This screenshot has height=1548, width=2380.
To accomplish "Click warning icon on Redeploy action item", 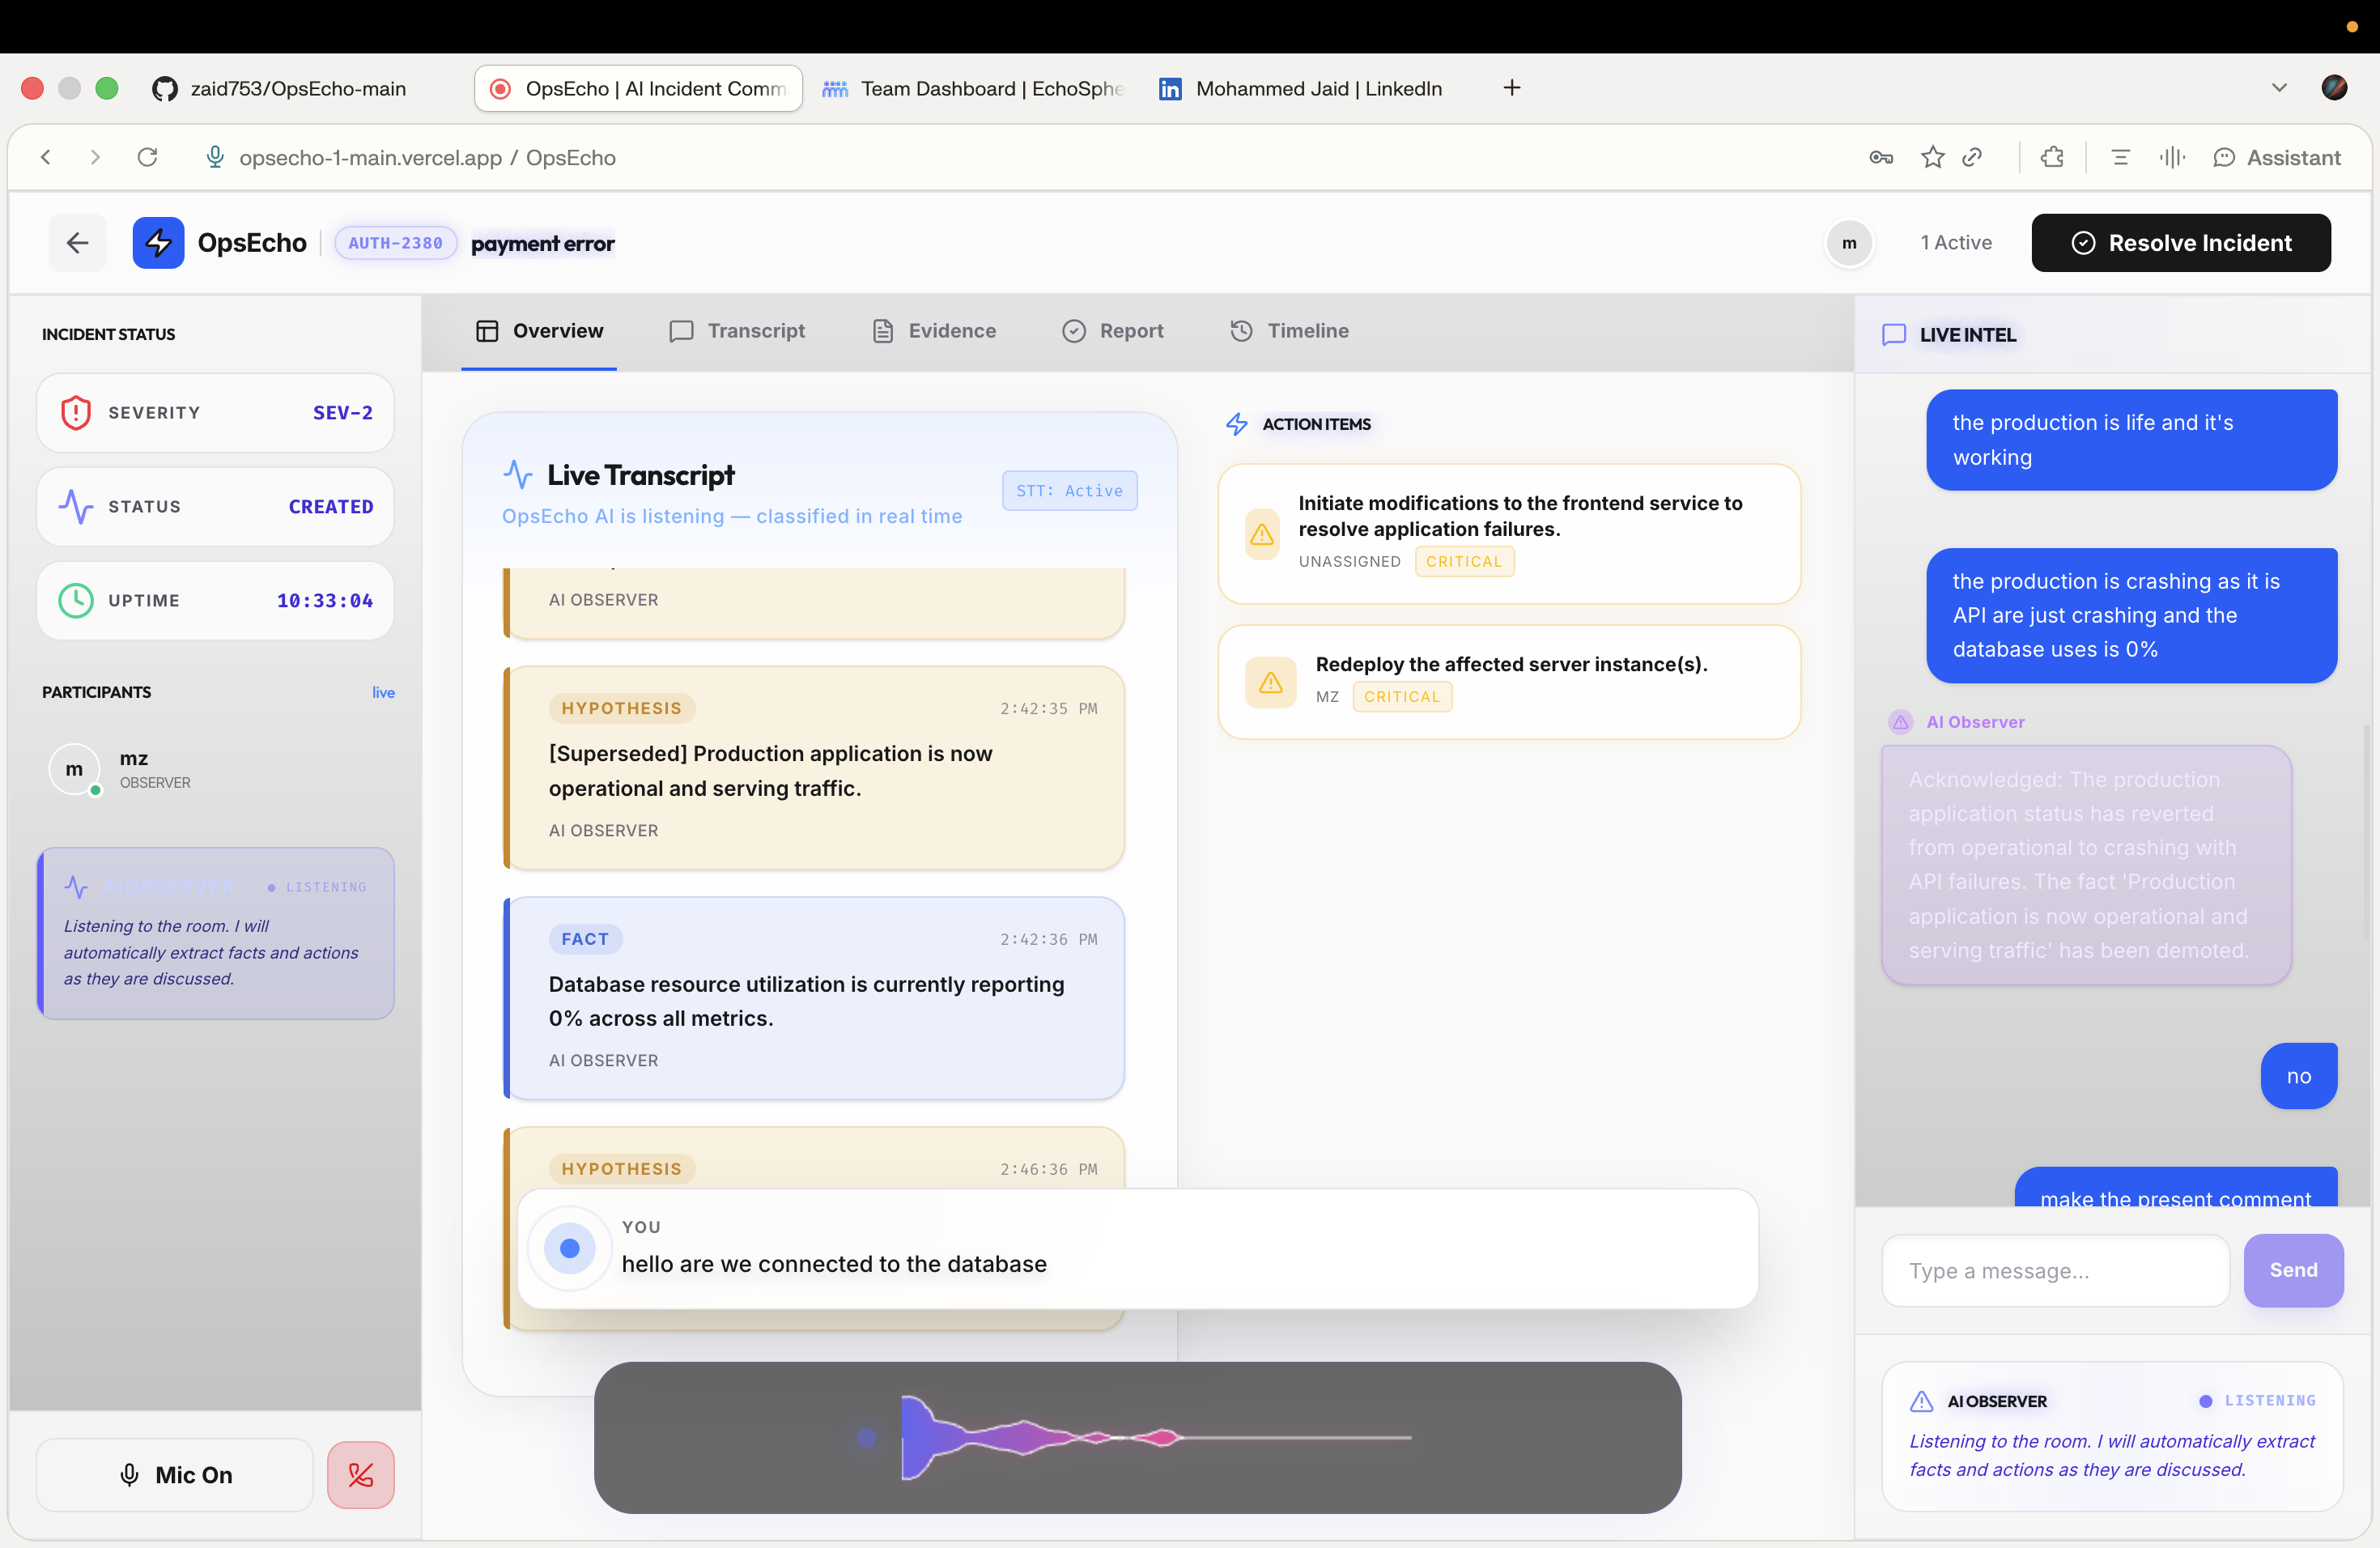I will [1270, 682].
